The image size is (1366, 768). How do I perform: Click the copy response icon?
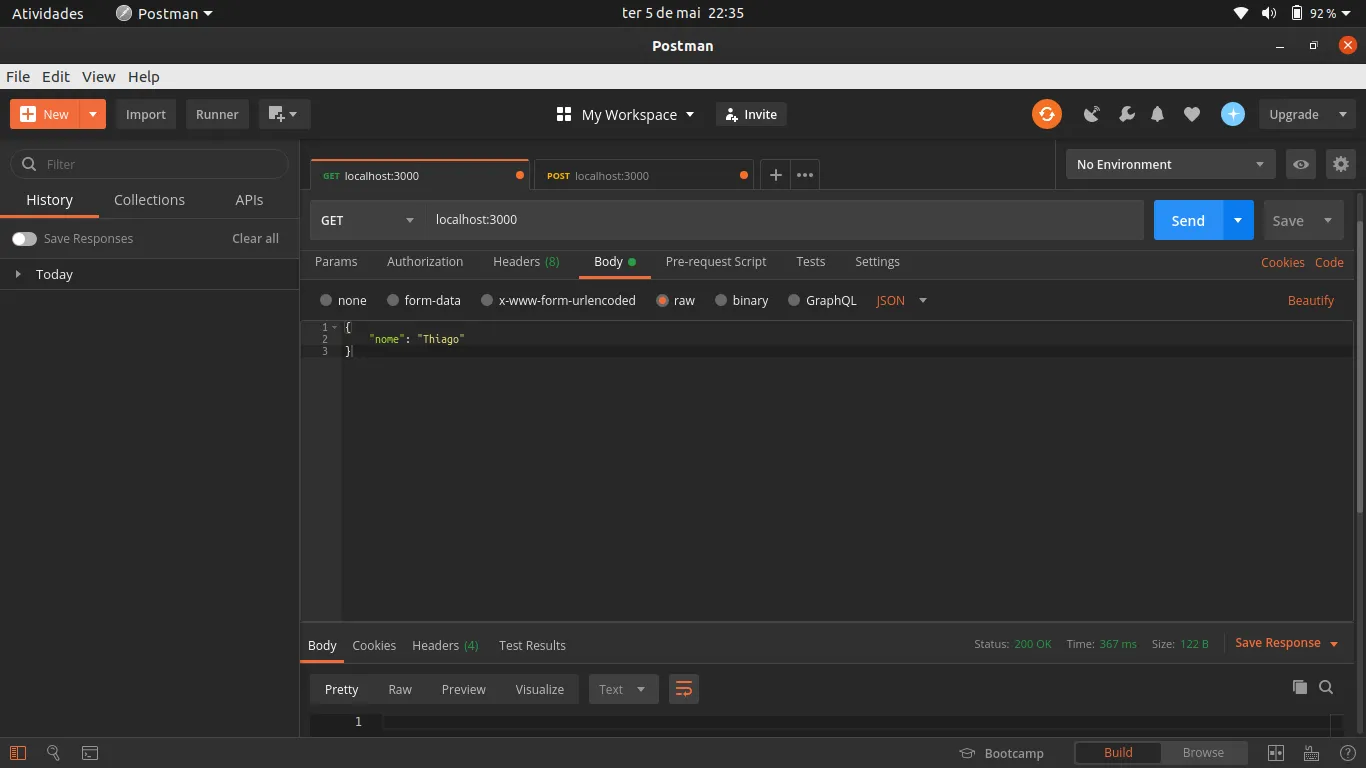point(1299,687)
